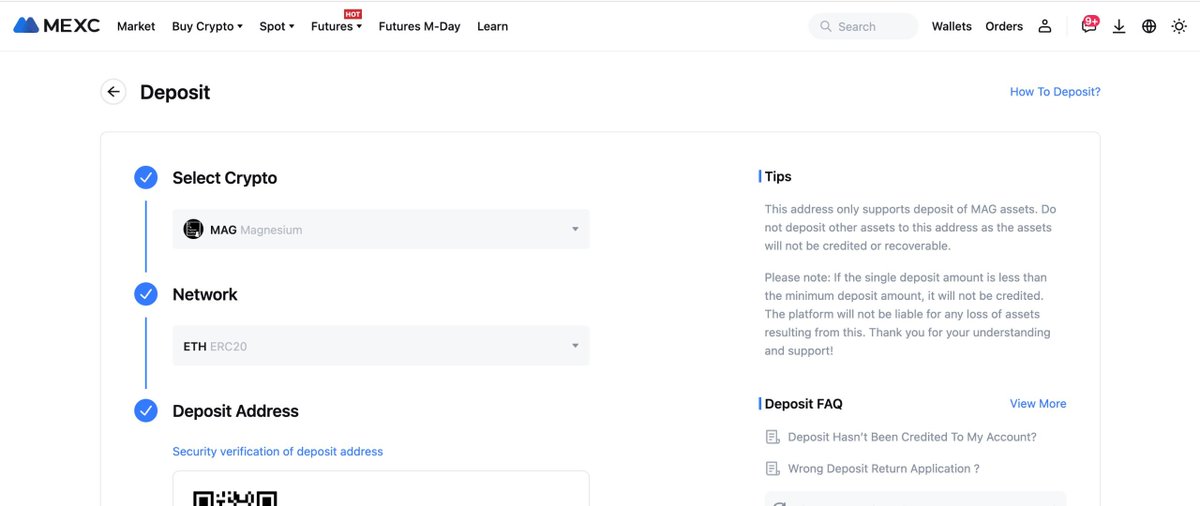
Task: Click the deposit address QR code
Action: [235, 497]
